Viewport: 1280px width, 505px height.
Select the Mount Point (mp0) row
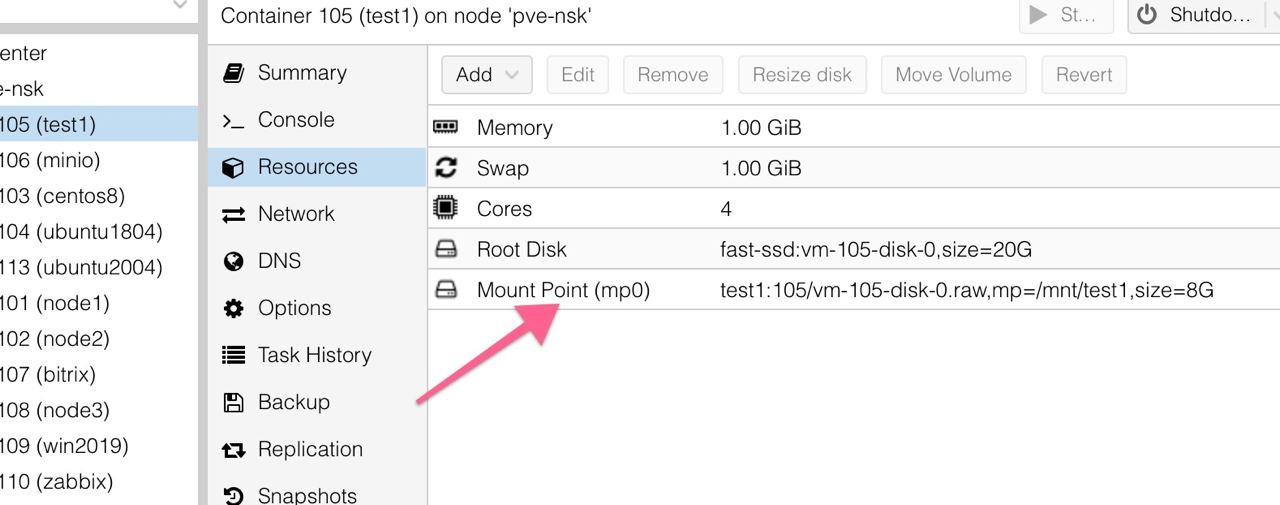(x=854, y=290)
